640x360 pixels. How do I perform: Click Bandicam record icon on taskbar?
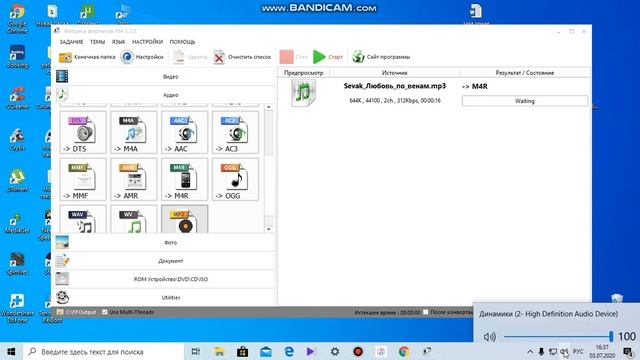click(x=358, y=351)
